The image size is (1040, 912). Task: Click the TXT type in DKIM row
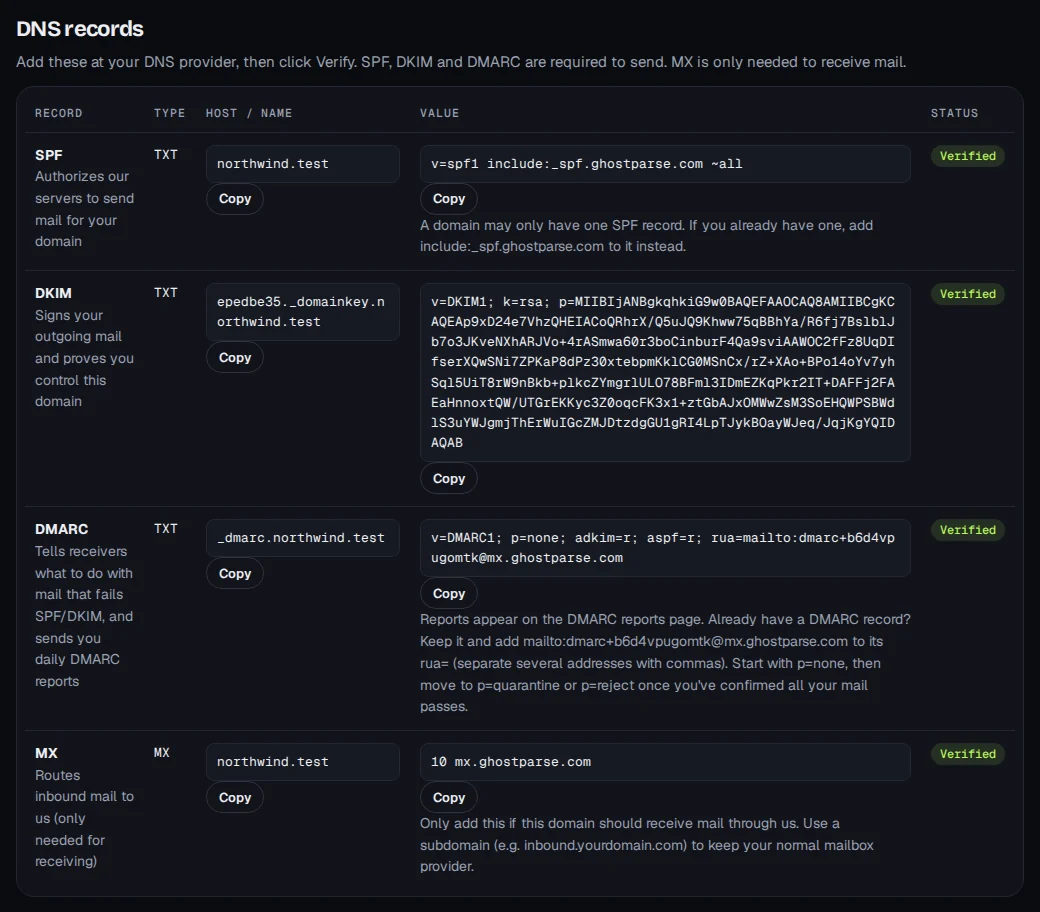pyautogui.click(x=166, y=293)
